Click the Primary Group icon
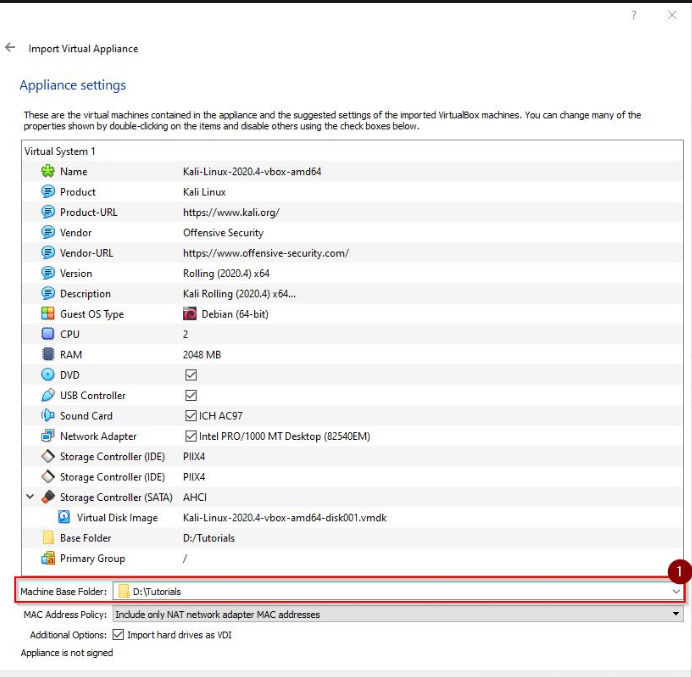Viewport: 692px width, 677px height. point(48,558)
